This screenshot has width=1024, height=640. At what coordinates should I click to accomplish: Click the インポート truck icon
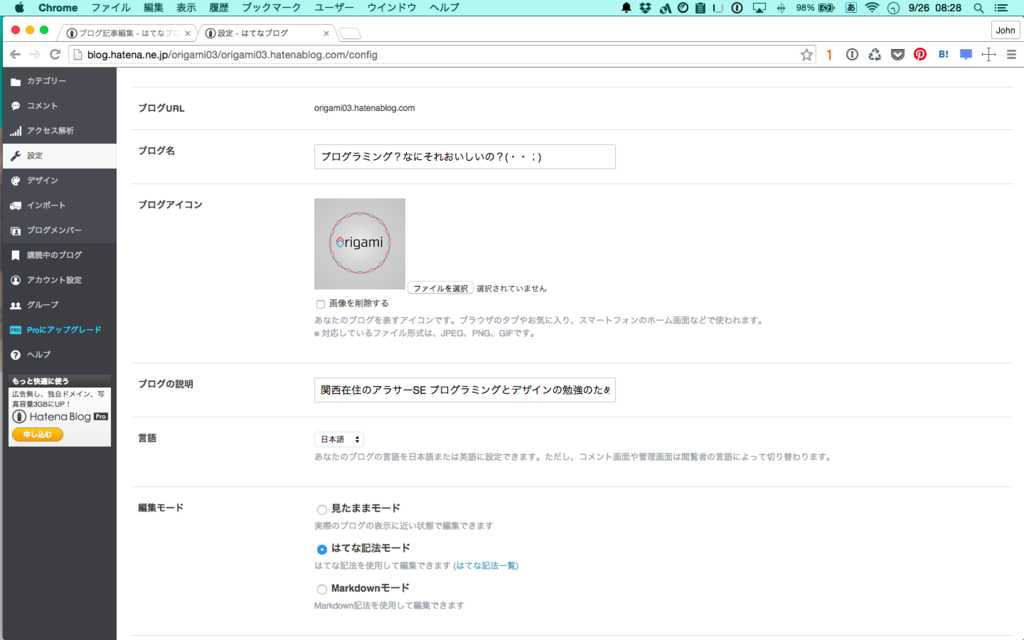(16, 206)
